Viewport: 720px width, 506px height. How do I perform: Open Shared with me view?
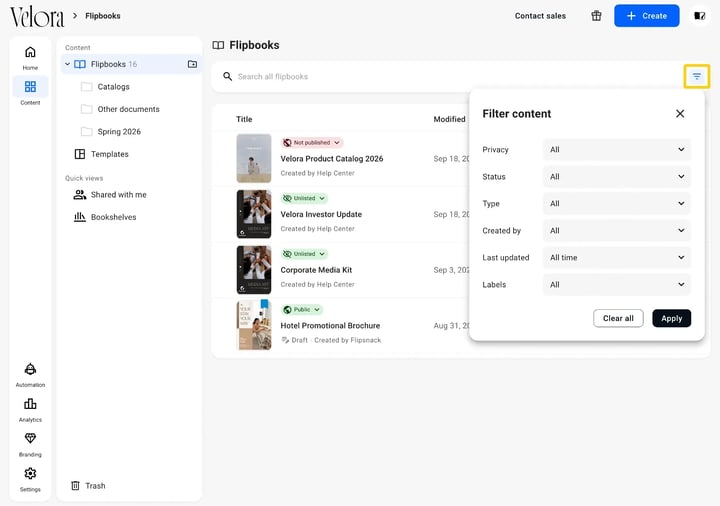(110, 195)
